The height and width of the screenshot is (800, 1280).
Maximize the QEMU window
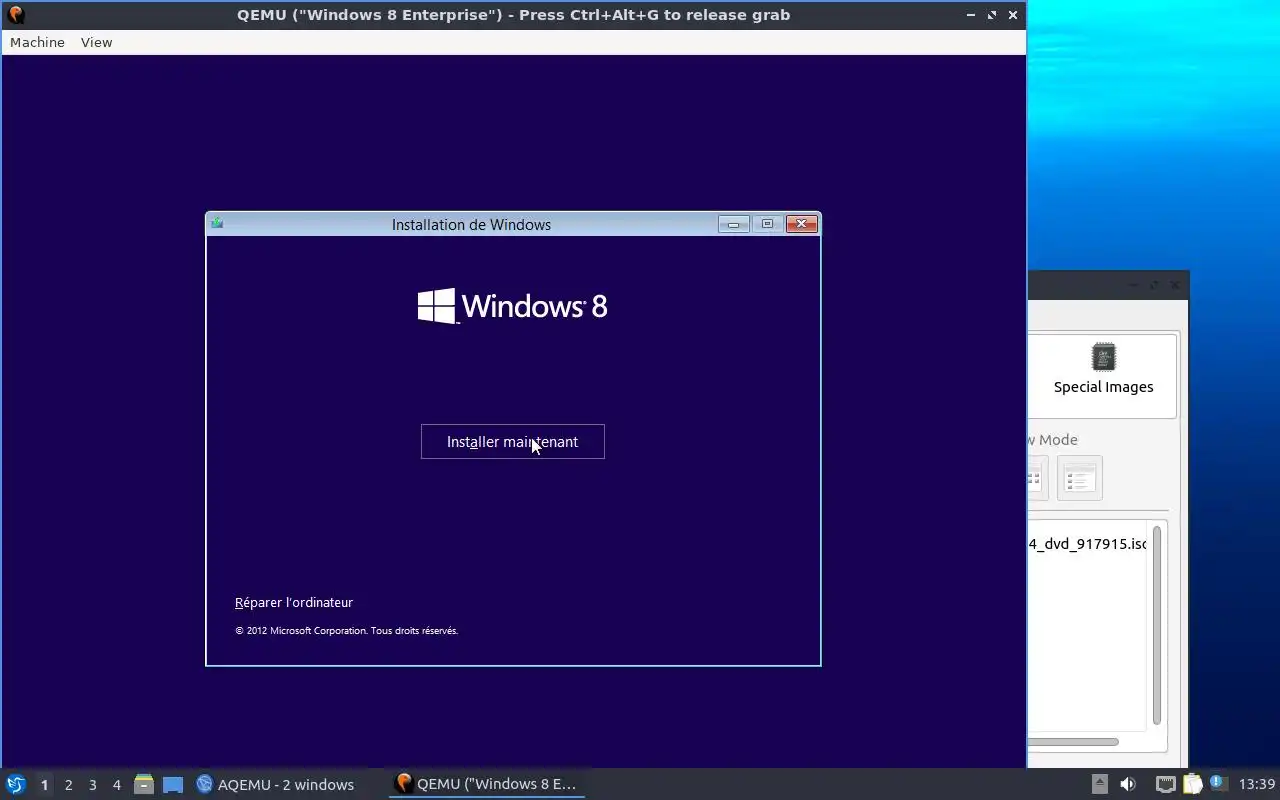tap(992, 15)
